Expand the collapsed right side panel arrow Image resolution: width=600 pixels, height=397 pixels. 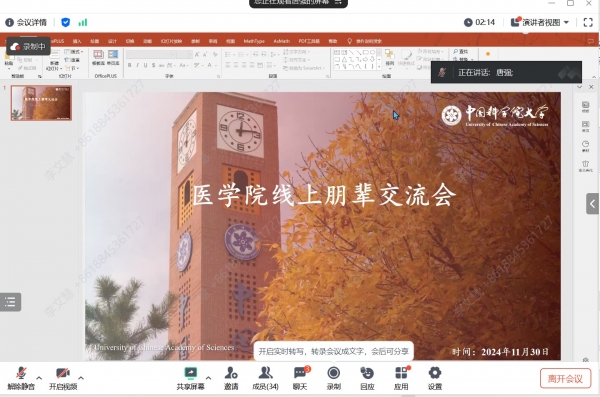click(592, 204)
